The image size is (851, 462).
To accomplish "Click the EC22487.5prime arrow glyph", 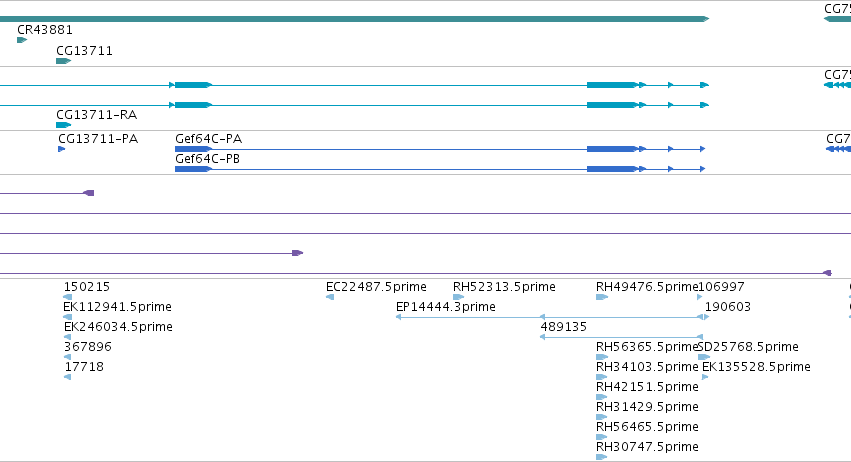I will pyautogui.click(x=330, y=297).
